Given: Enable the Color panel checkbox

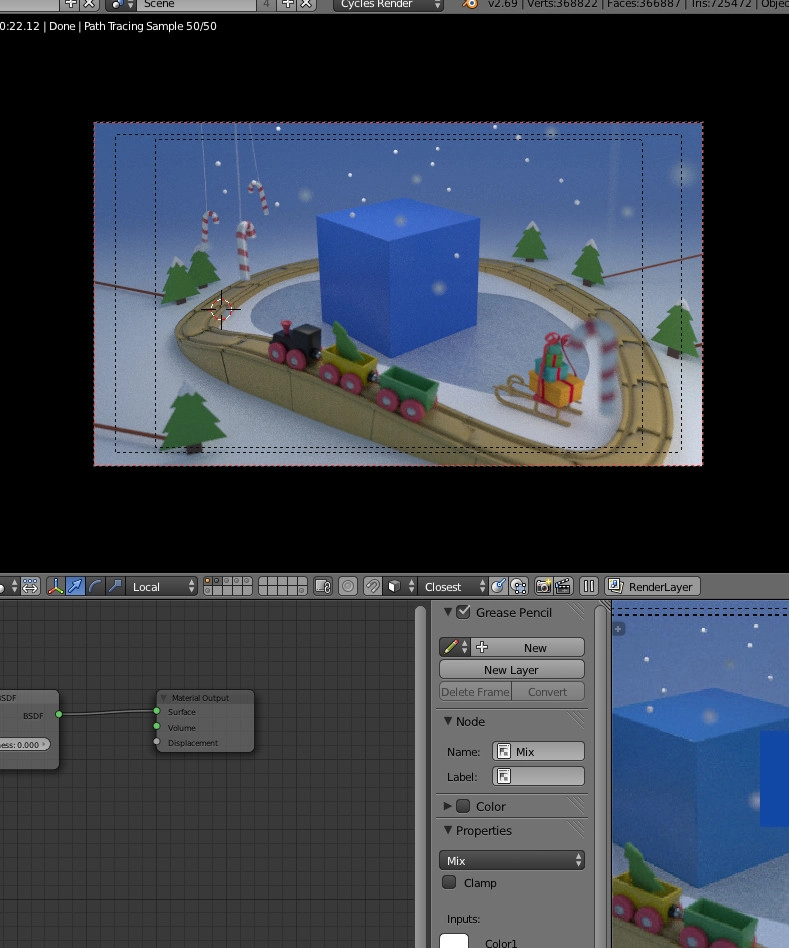Looking at the screenshot, I should [463, 806].
